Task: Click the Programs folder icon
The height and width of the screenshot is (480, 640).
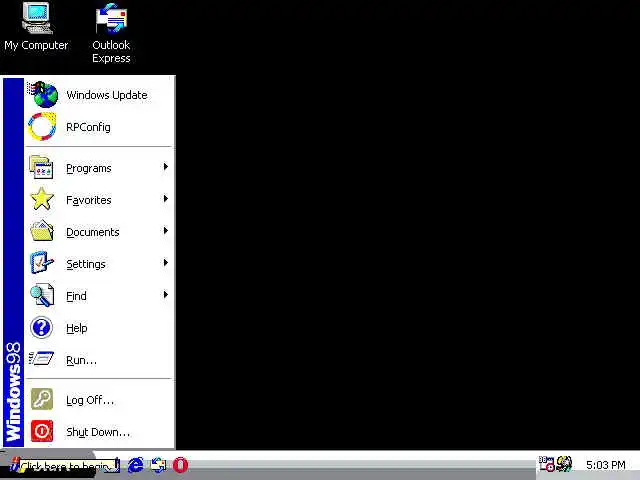Action: coord(41,167)
